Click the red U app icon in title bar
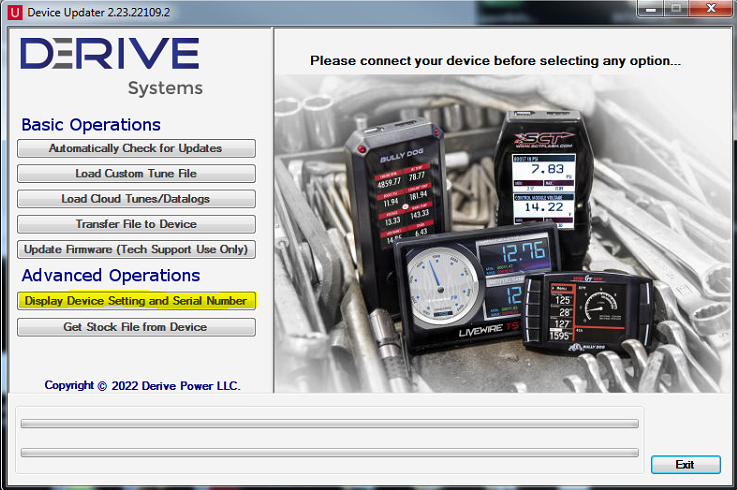This screenshot has height=490, width=737. 15,12
